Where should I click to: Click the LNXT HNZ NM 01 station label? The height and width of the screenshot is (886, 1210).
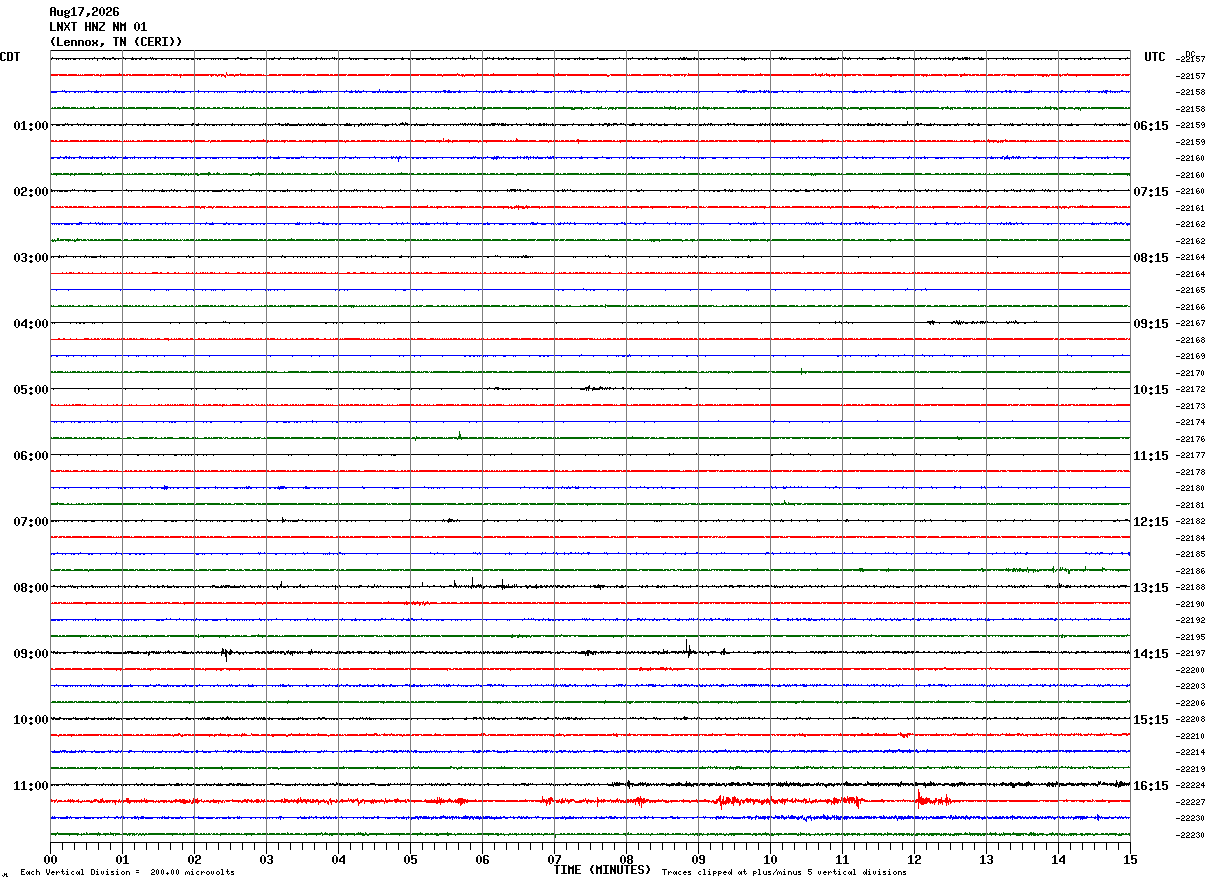98,27
